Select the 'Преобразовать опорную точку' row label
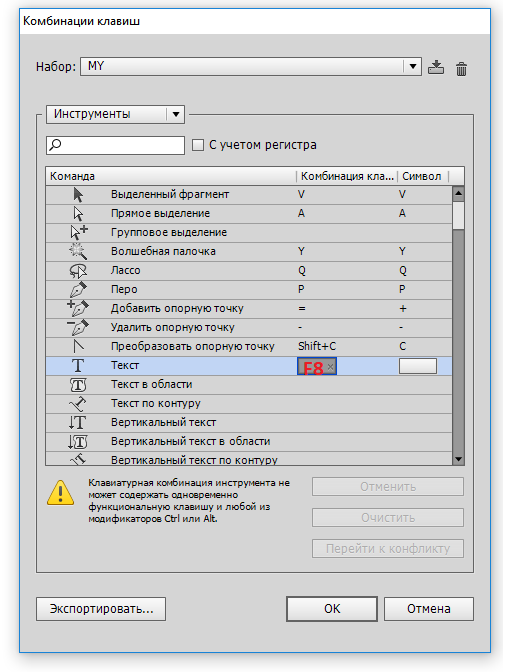 pos(192,346)
